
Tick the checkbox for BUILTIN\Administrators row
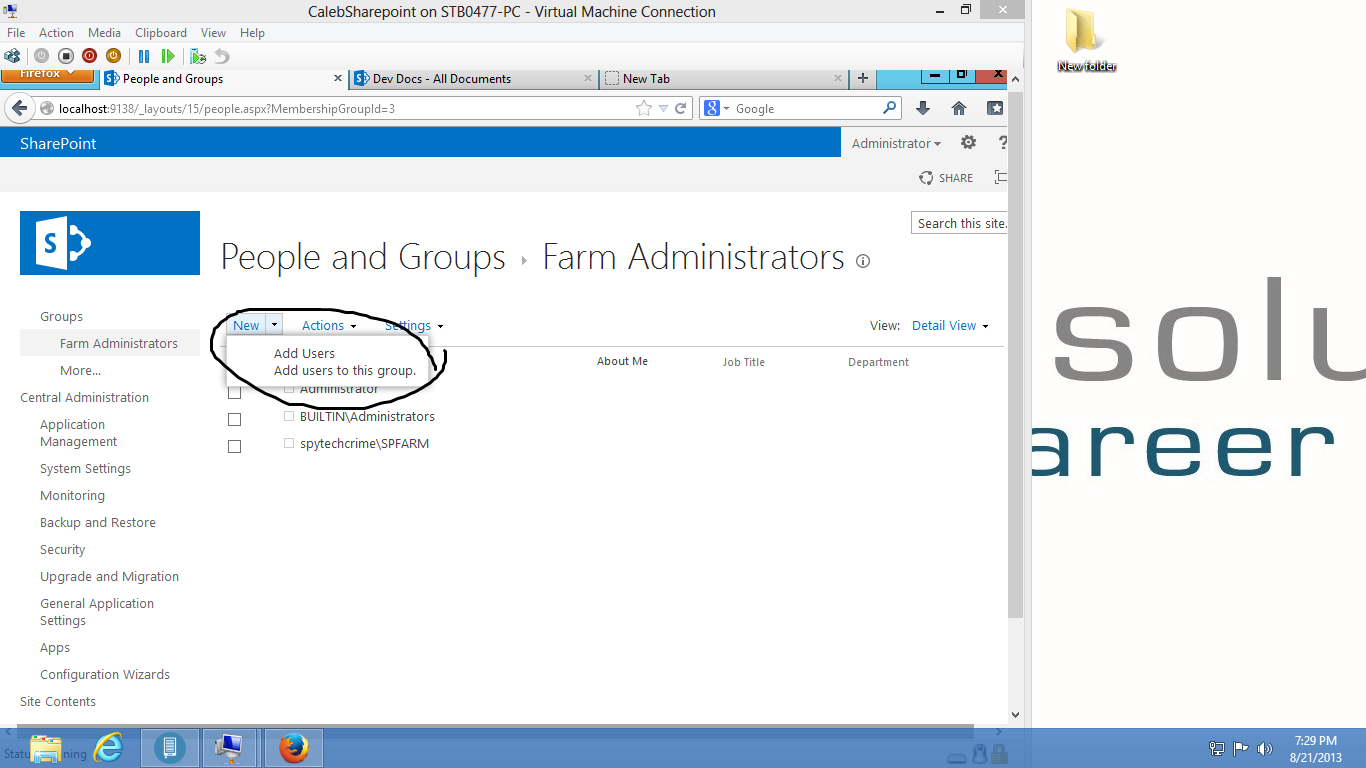point(234,419)
